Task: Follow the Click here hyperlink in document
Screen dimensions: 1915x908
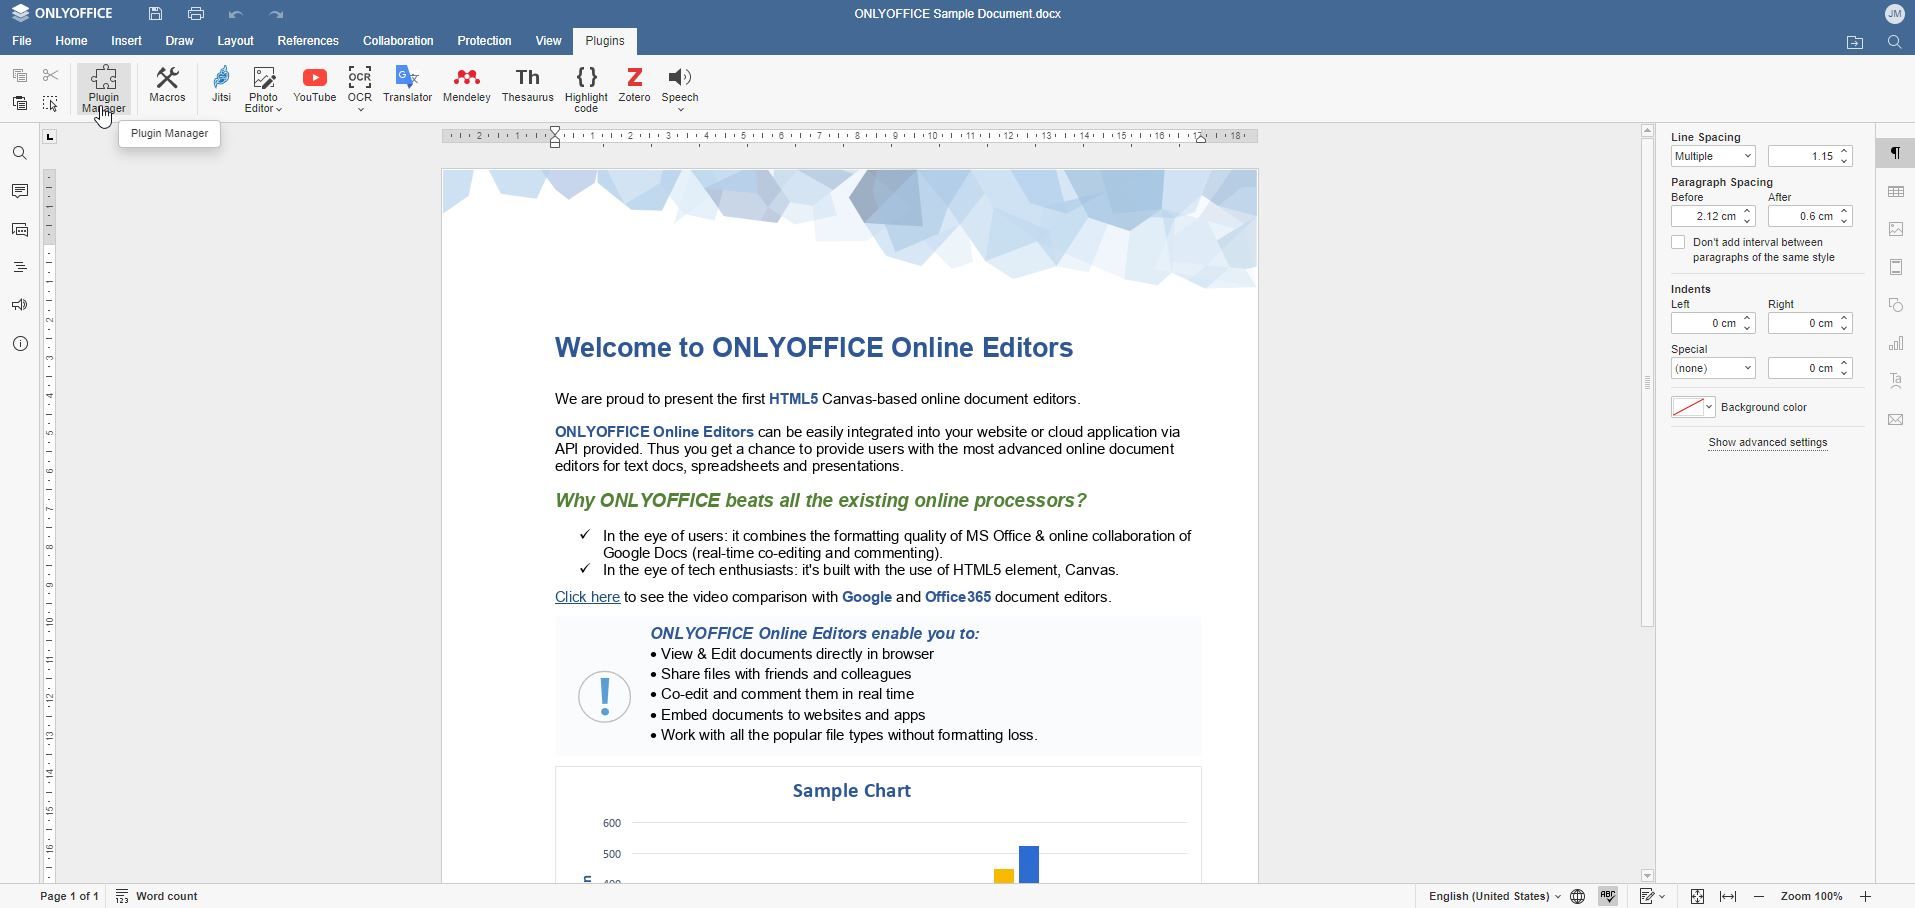Action: tap(587, 596)
